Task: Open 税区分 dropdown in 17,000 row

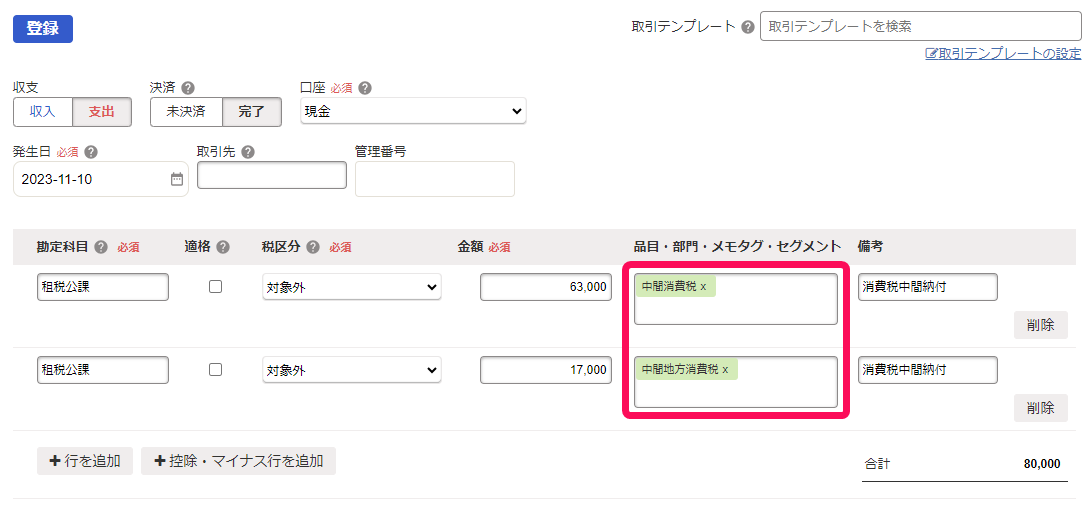Action: (352, 370)
